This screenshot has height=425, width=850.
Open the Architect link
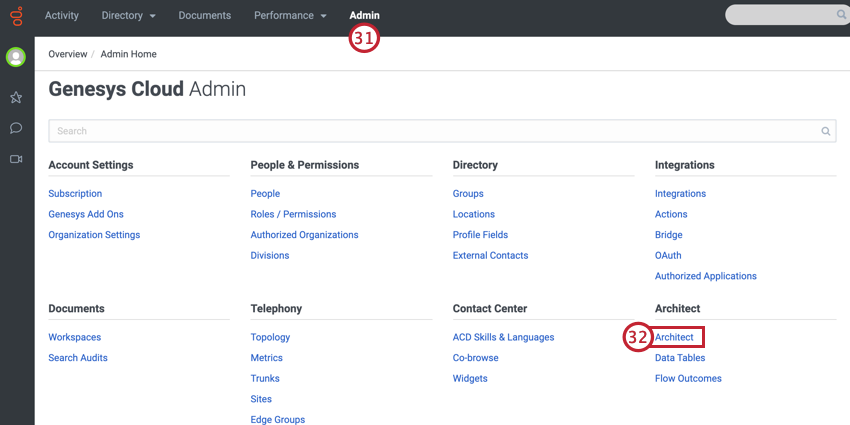pyautogui.click(x=674, y=337)
